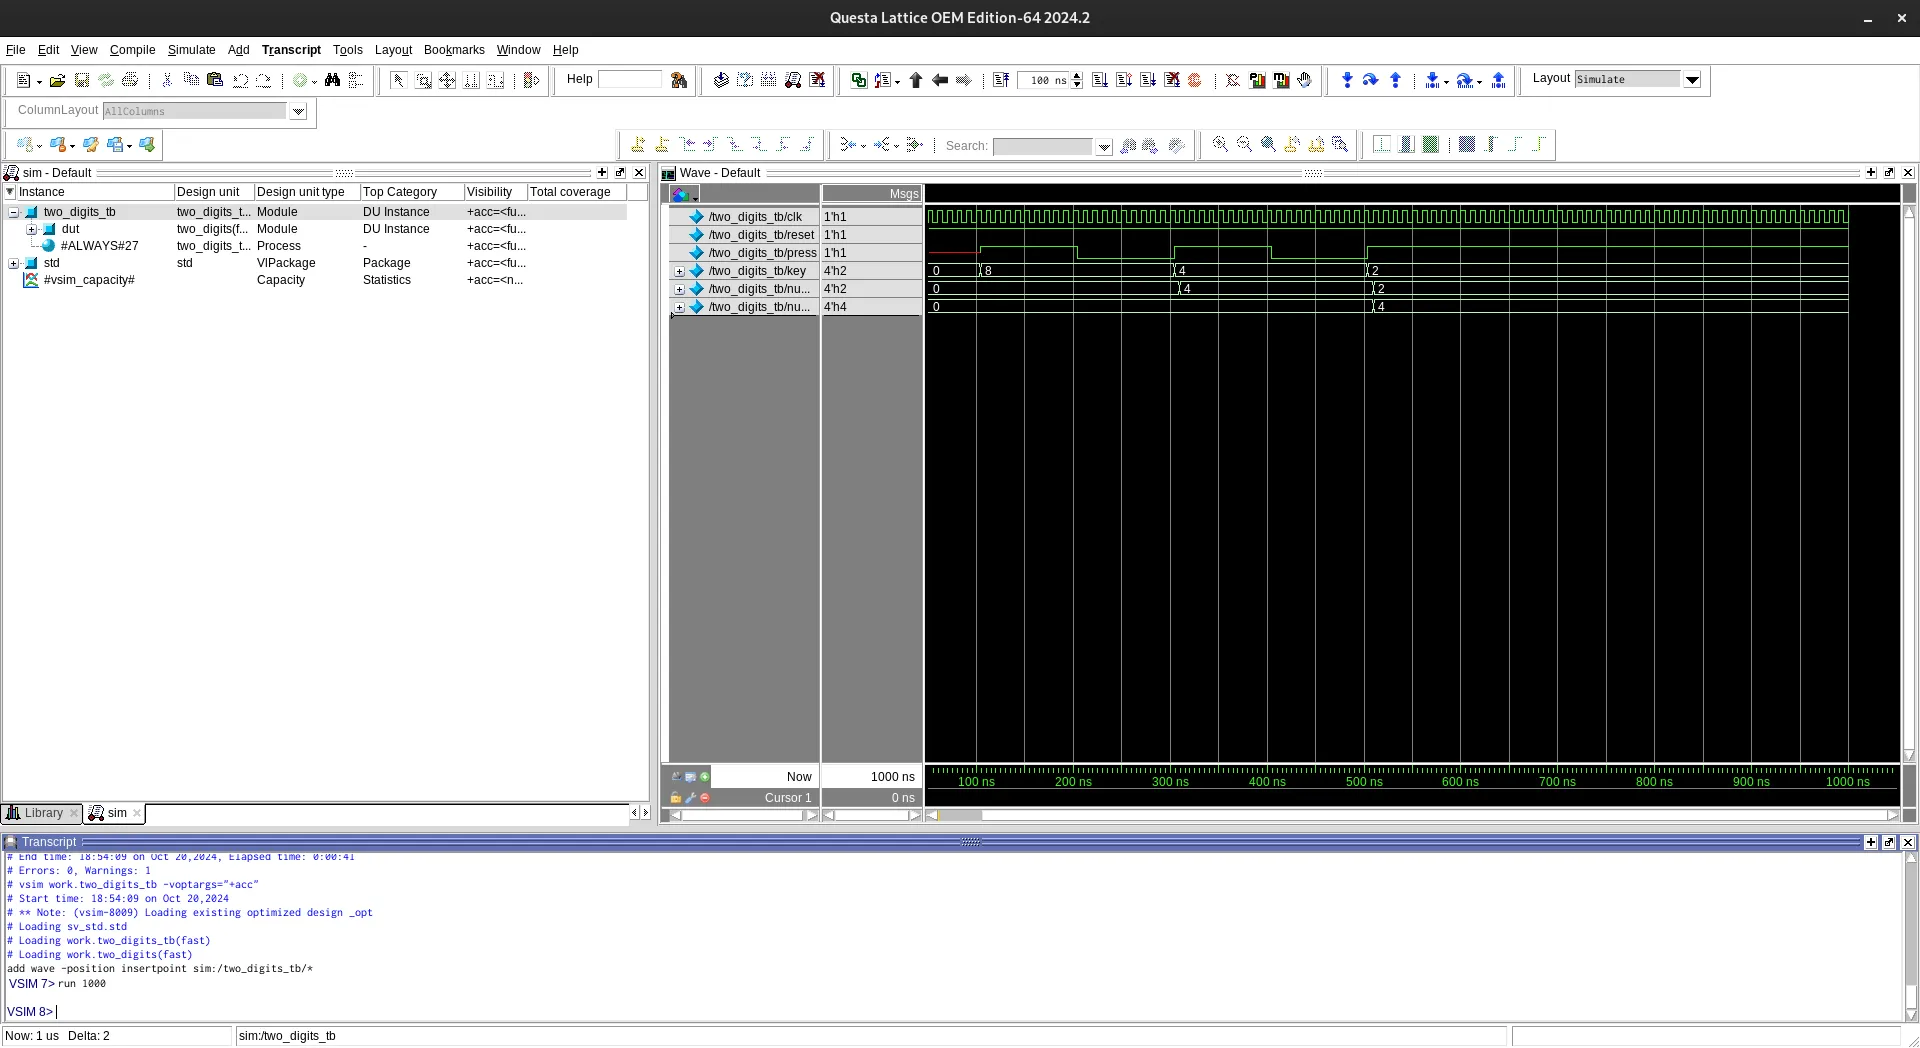Screen dimensions: 1920x1048
Task: Open the Simulate menu
Action: tap(191, 50)
